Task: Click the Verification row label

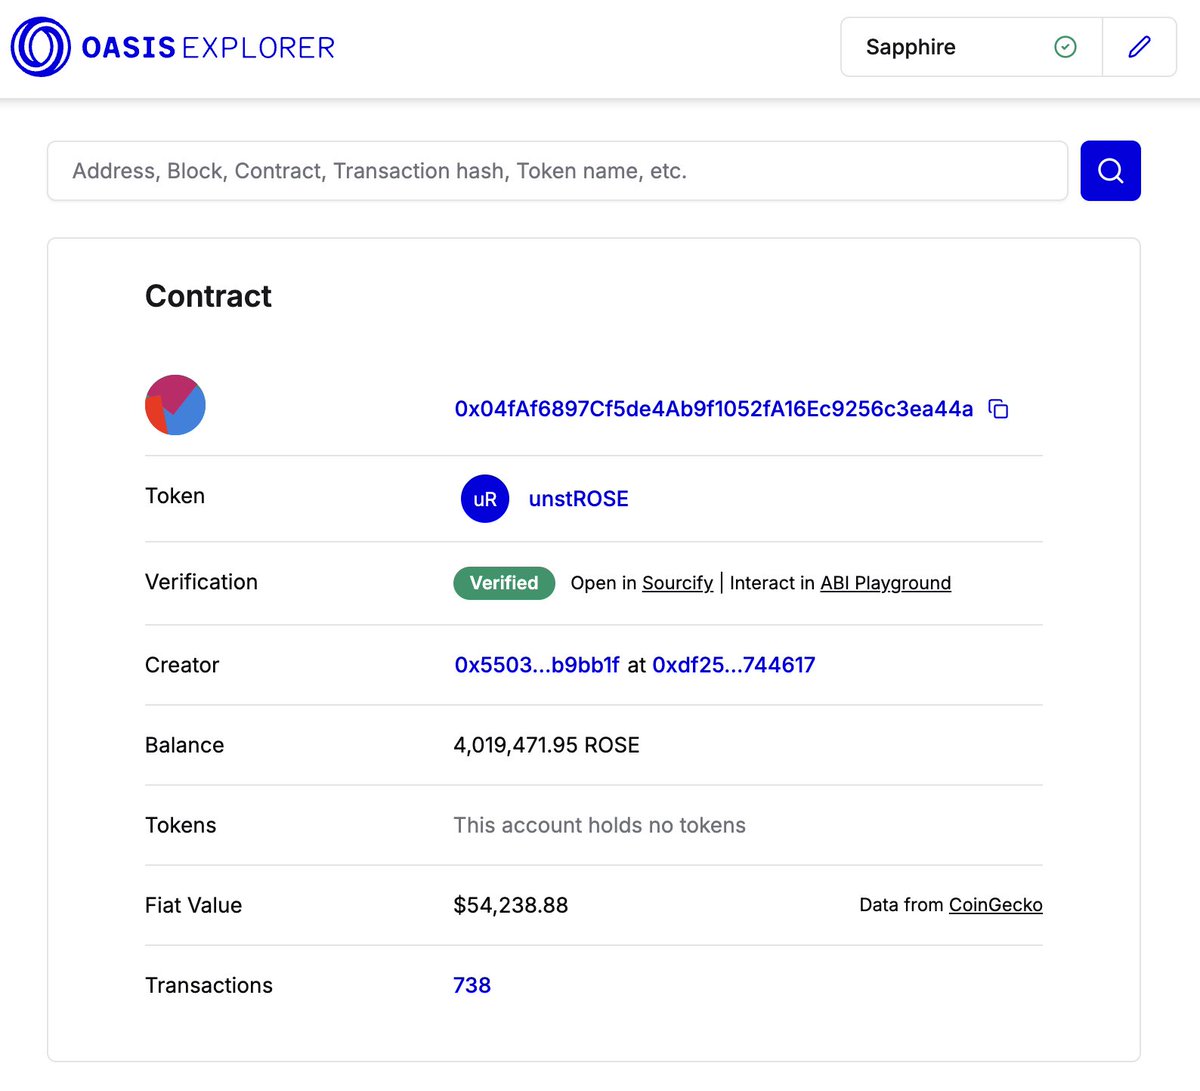Action: coord(201,582)
